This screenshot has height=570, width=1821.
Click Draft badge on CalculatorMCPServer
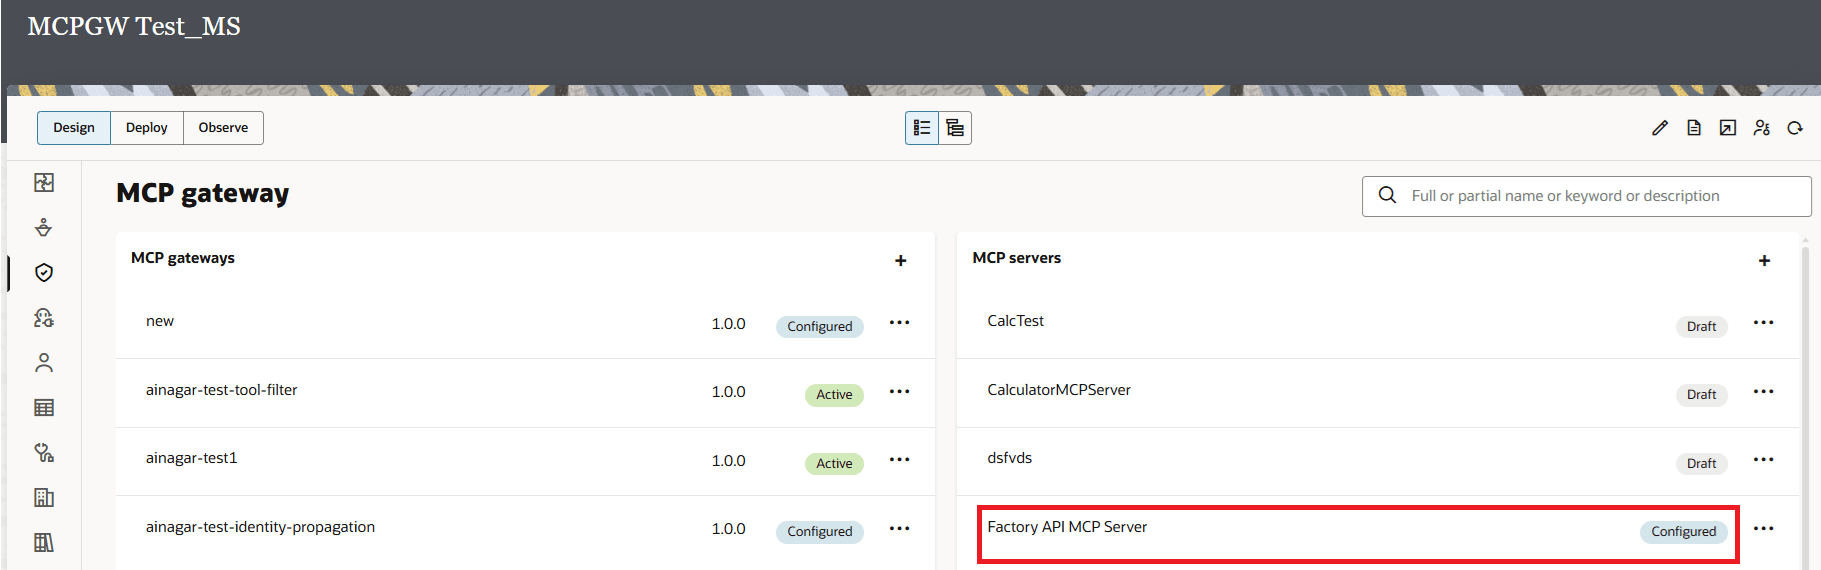(1701, 395)
